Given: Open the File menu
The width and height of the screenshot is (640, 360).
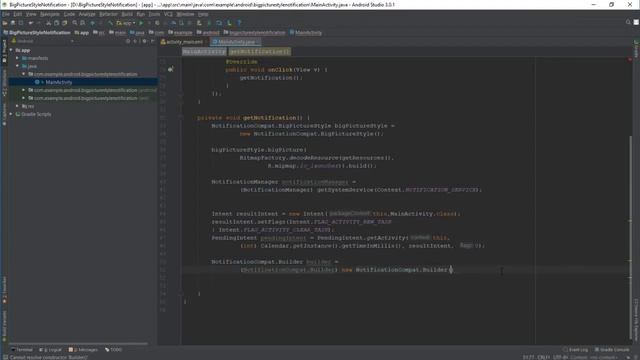Looking at the screenshot, I should (x=6, y=14).
